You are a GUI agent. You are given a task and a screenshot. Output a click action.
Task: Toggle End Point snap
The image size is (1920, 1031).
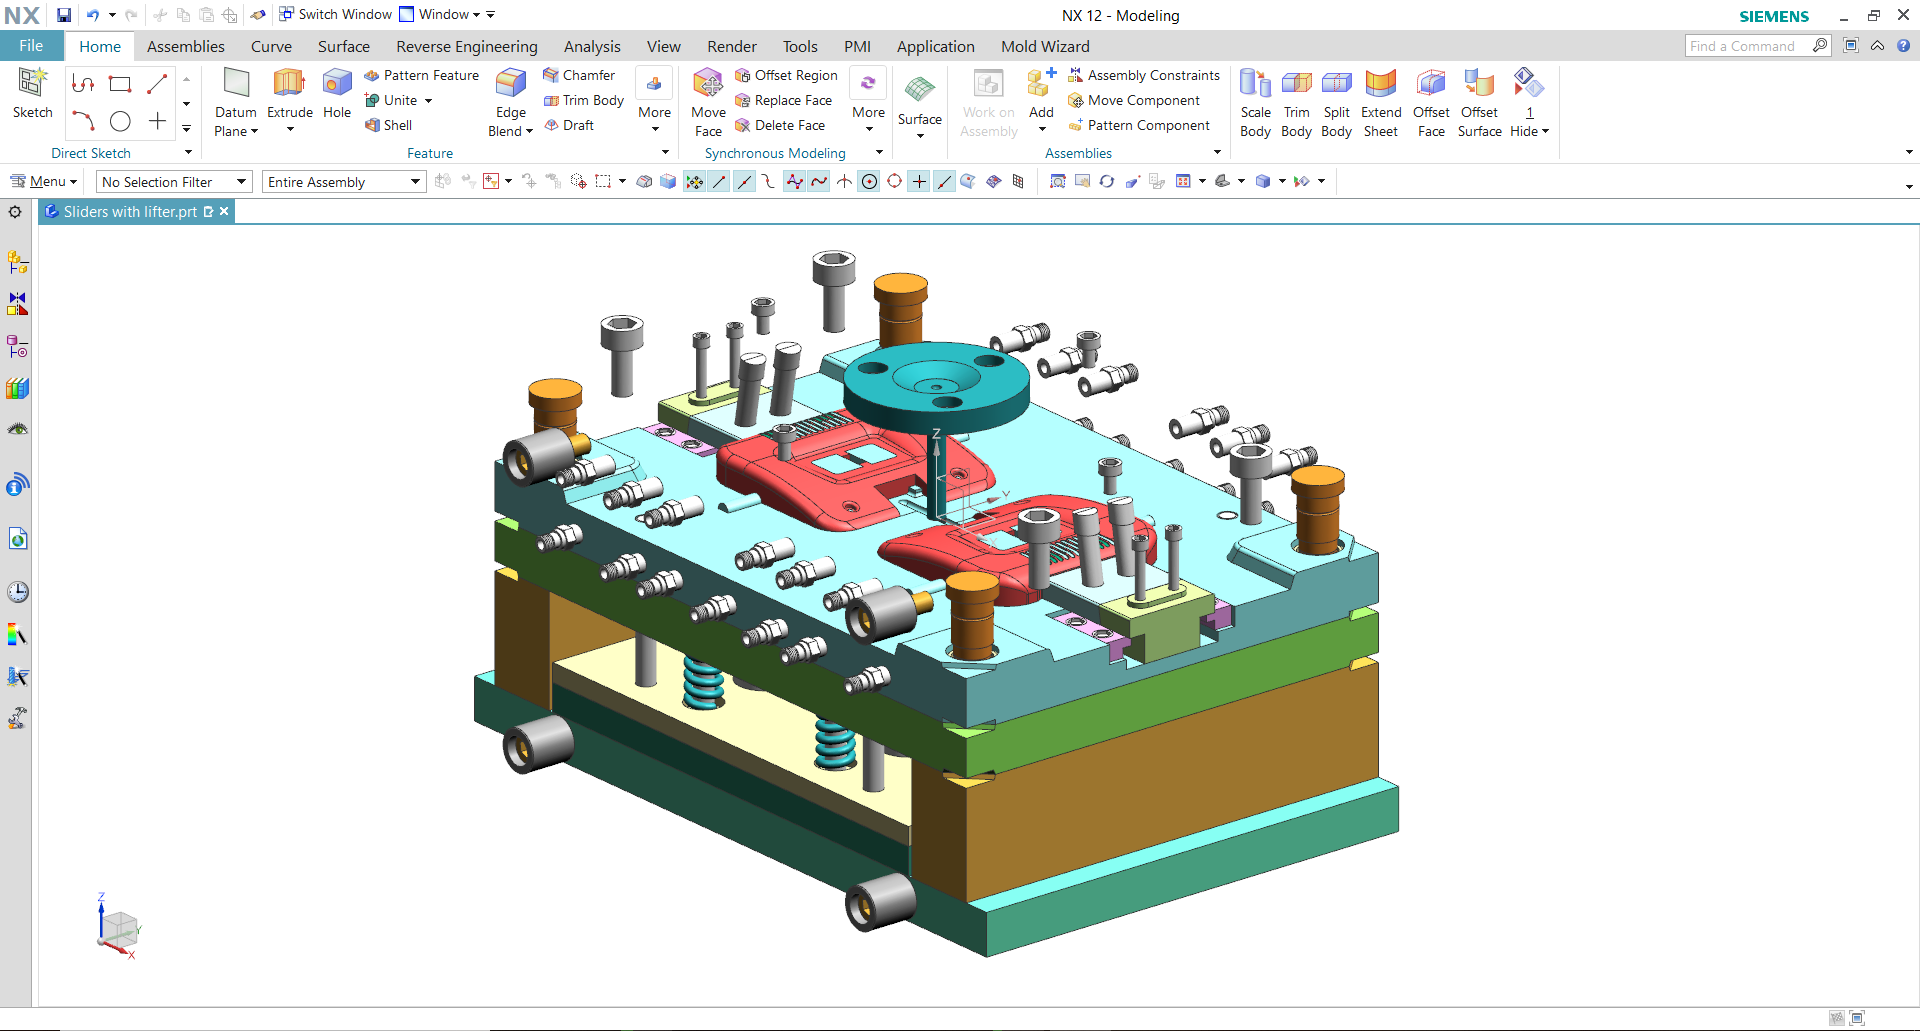[x=719, y=181]
